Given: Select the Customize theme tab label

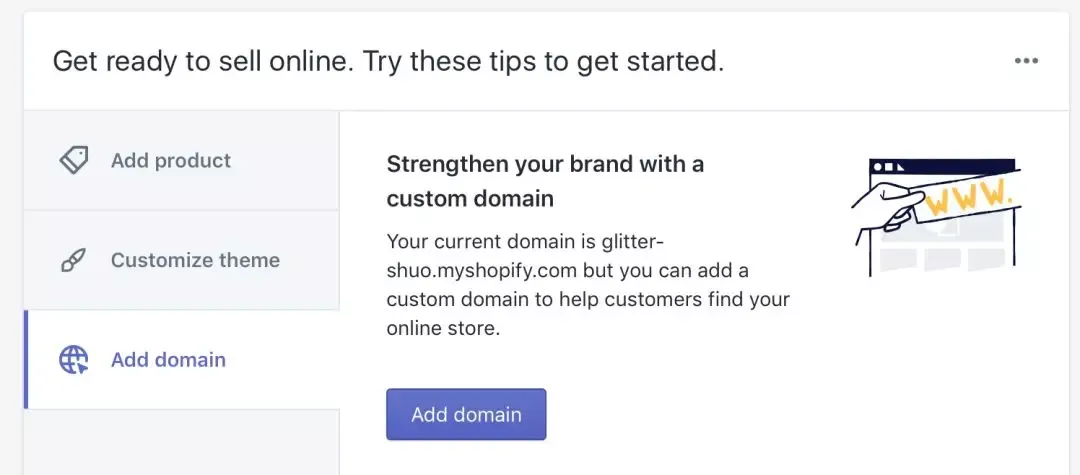Looking at the screenshot, I should pyautogui.click(x=196, y=260).
